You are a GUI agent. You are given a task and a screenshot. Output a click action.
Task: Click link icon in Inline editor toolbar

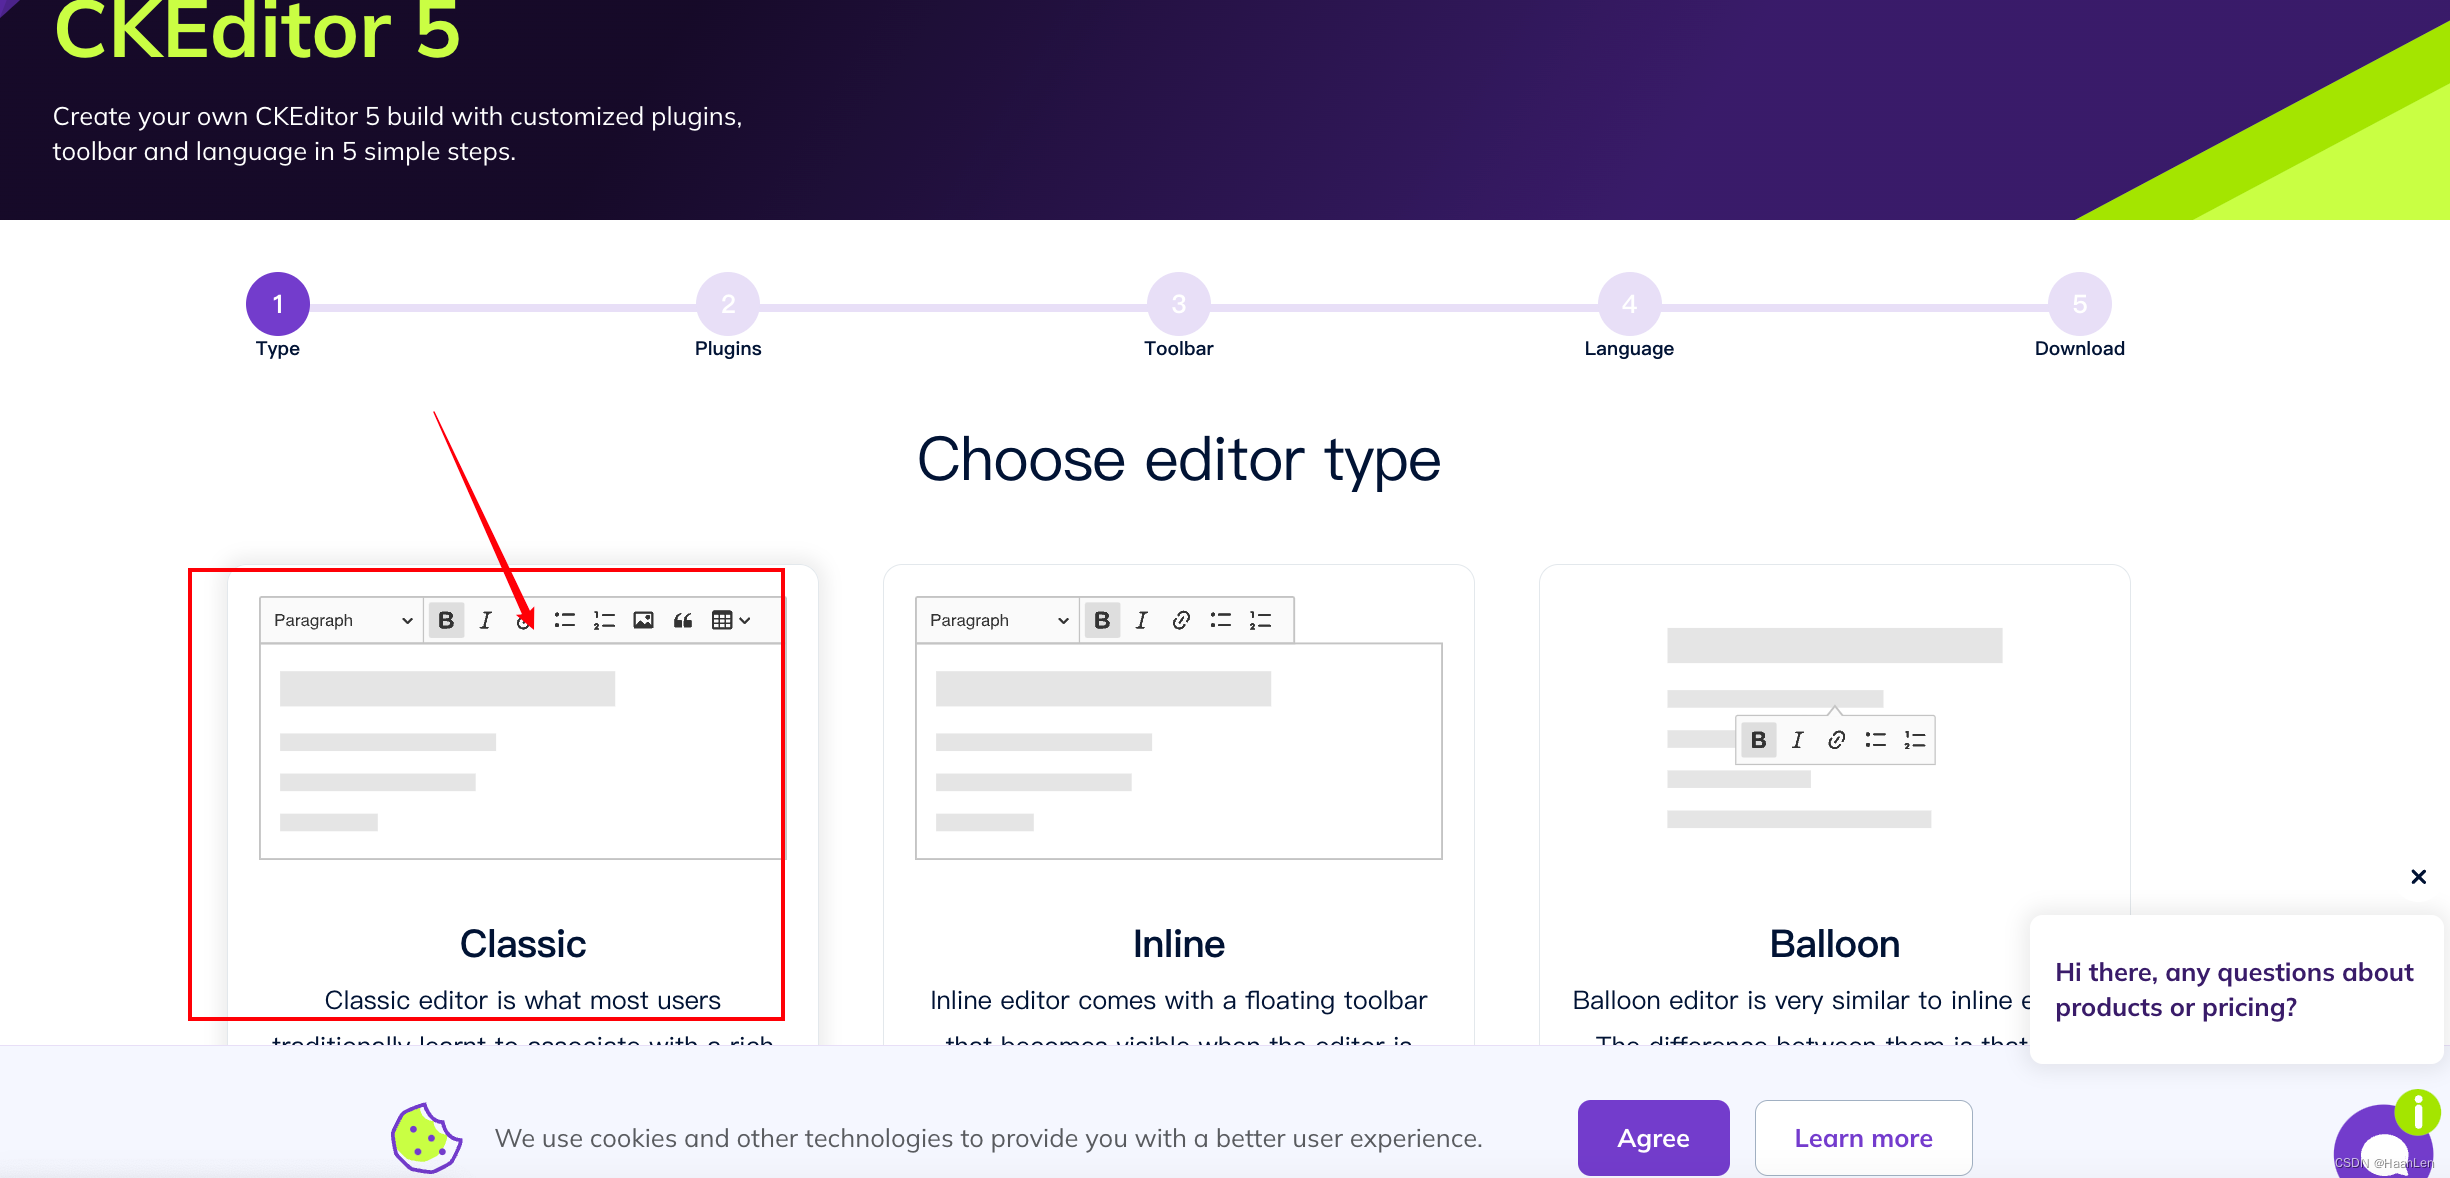1181,620
